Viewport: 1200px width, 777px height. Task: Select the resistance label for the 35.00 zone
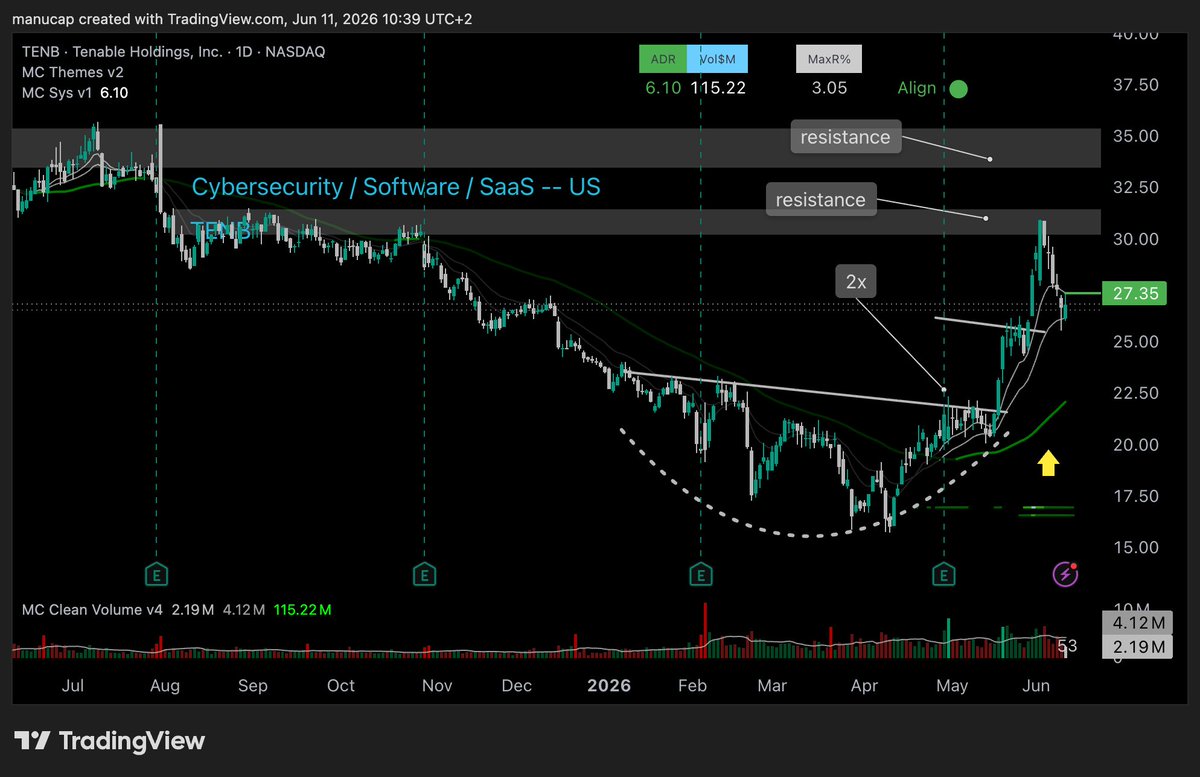tap(845, 137)
